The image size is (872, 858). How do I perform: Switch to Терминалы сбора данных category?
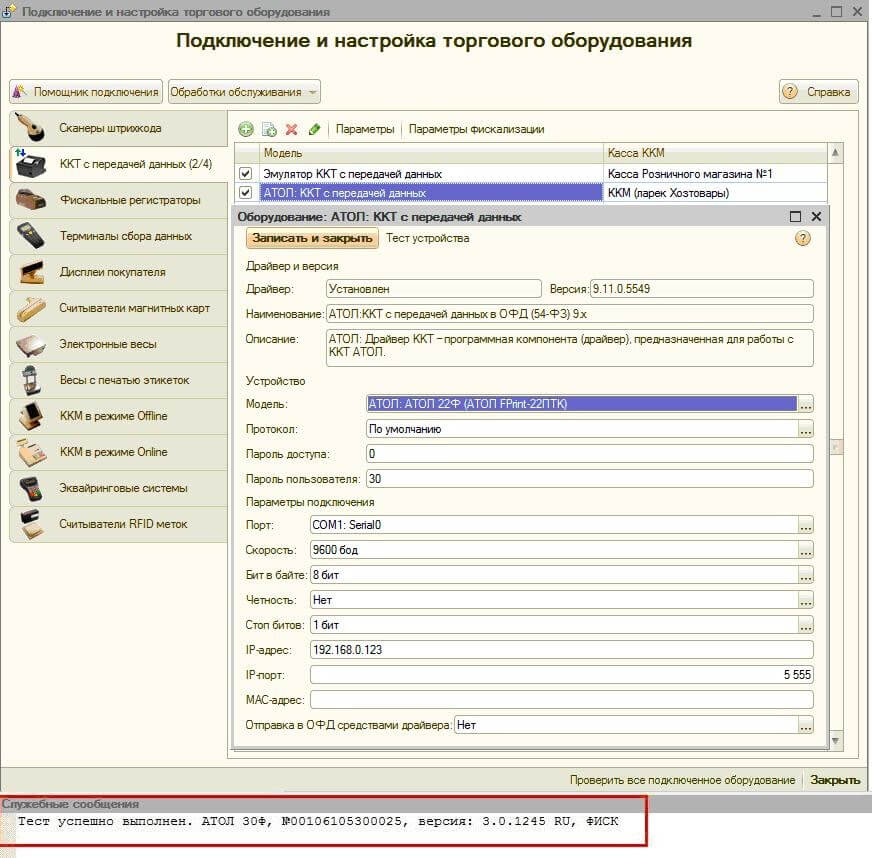coord(118,236)
